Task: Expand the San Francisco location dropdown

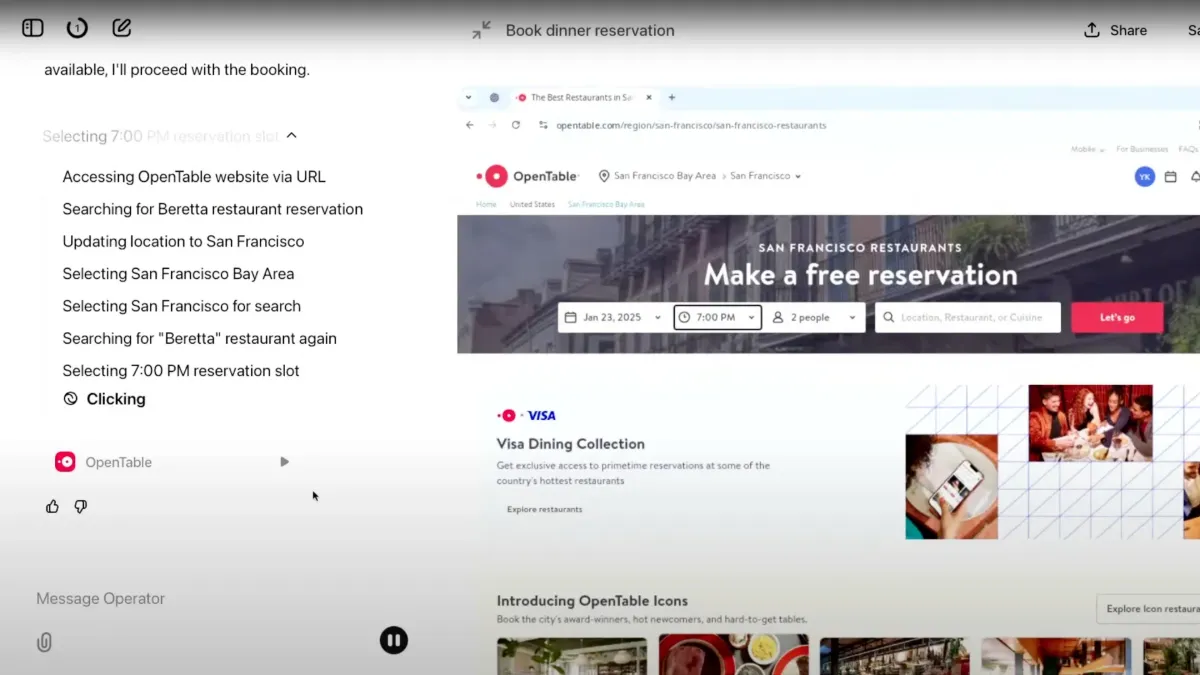Action: coord(766,176)
